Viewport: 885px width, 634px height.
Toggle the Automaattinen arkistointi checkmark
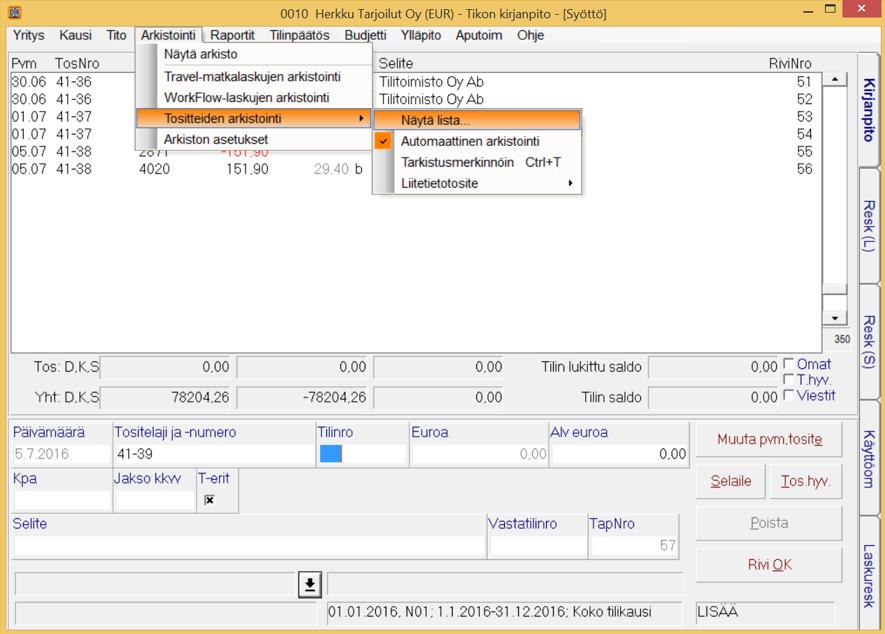pyautogui.click(x=383, y=141)
